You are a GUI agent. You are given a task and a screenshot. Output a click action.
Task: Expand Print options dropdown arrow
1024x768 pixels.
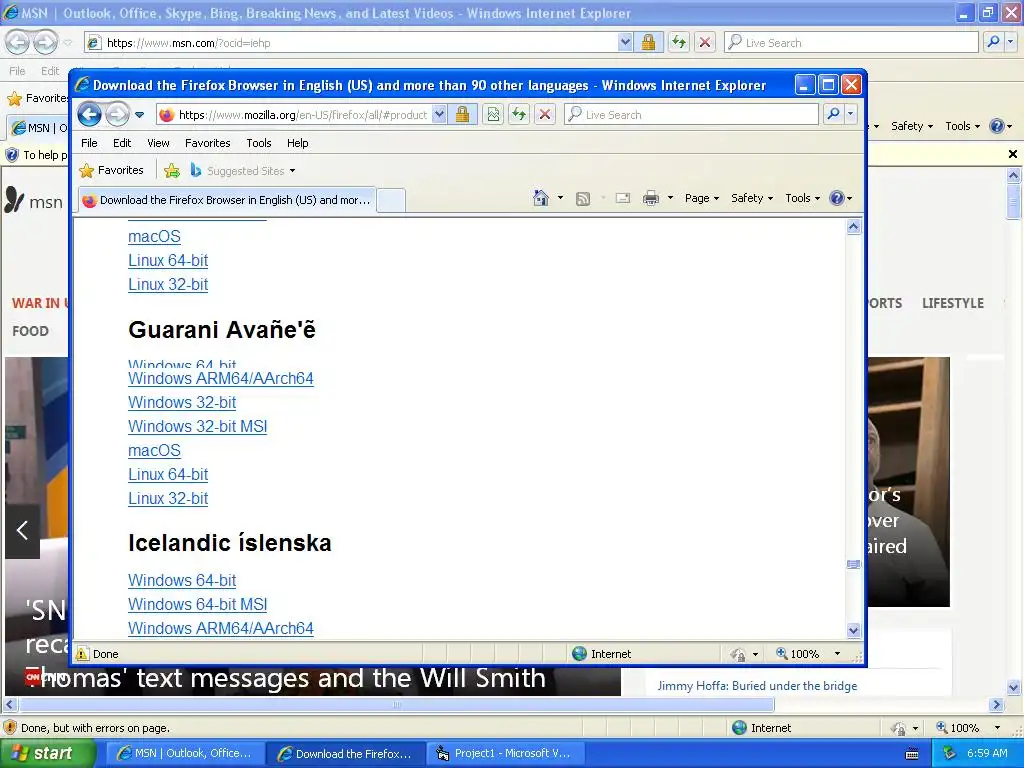click(x=670, y=198)
